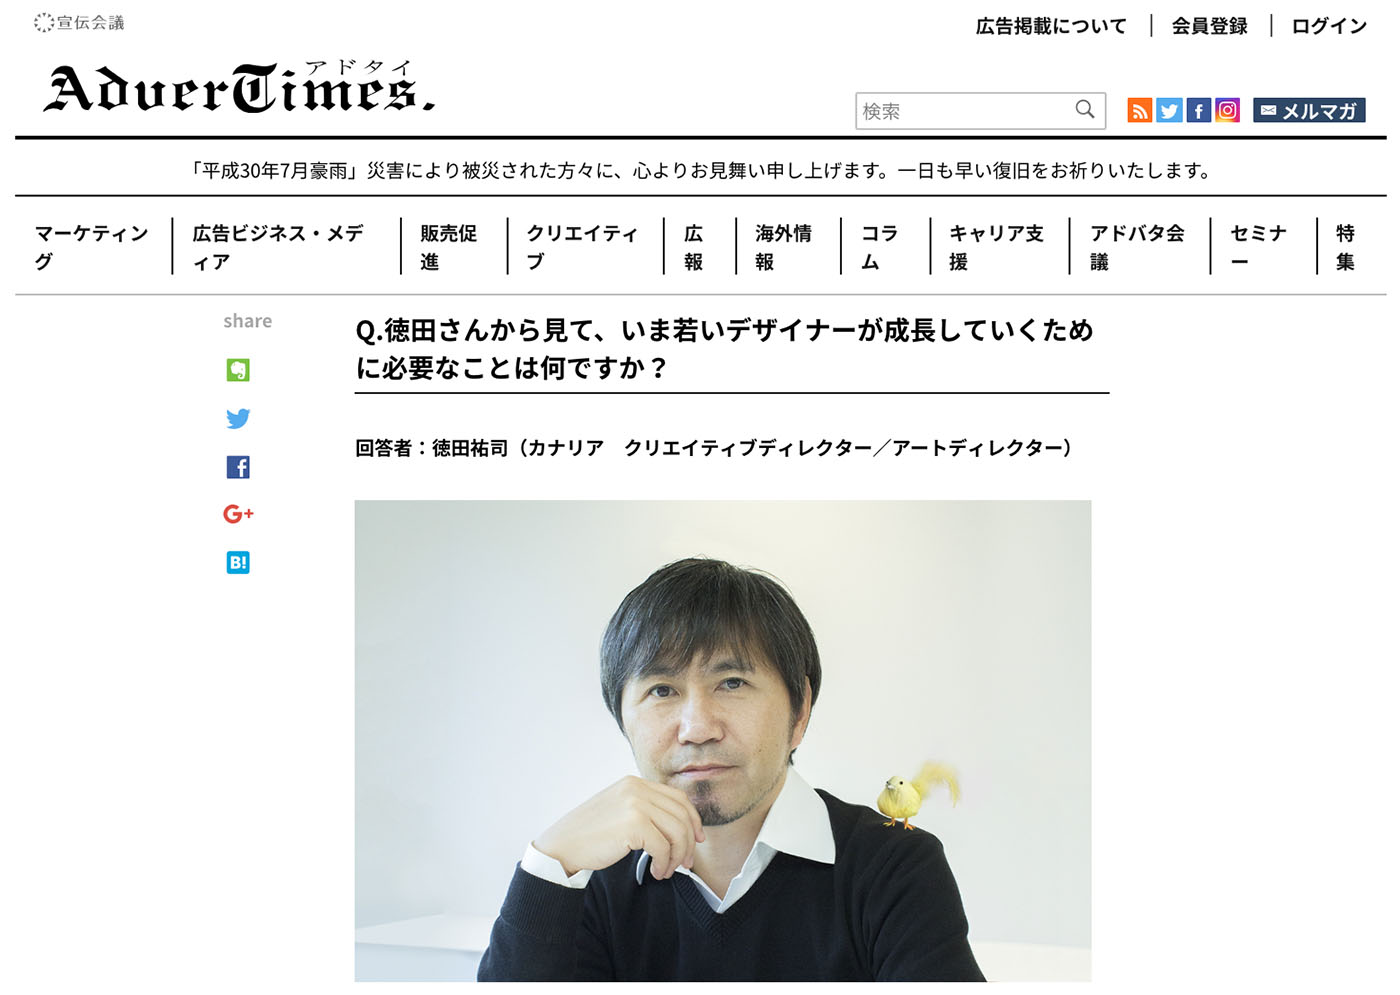This screenshot has height=995, width=1400.
Task: Share article on Twitter sidebar icon
Action: pyautogui.click(x=238, y=418)
